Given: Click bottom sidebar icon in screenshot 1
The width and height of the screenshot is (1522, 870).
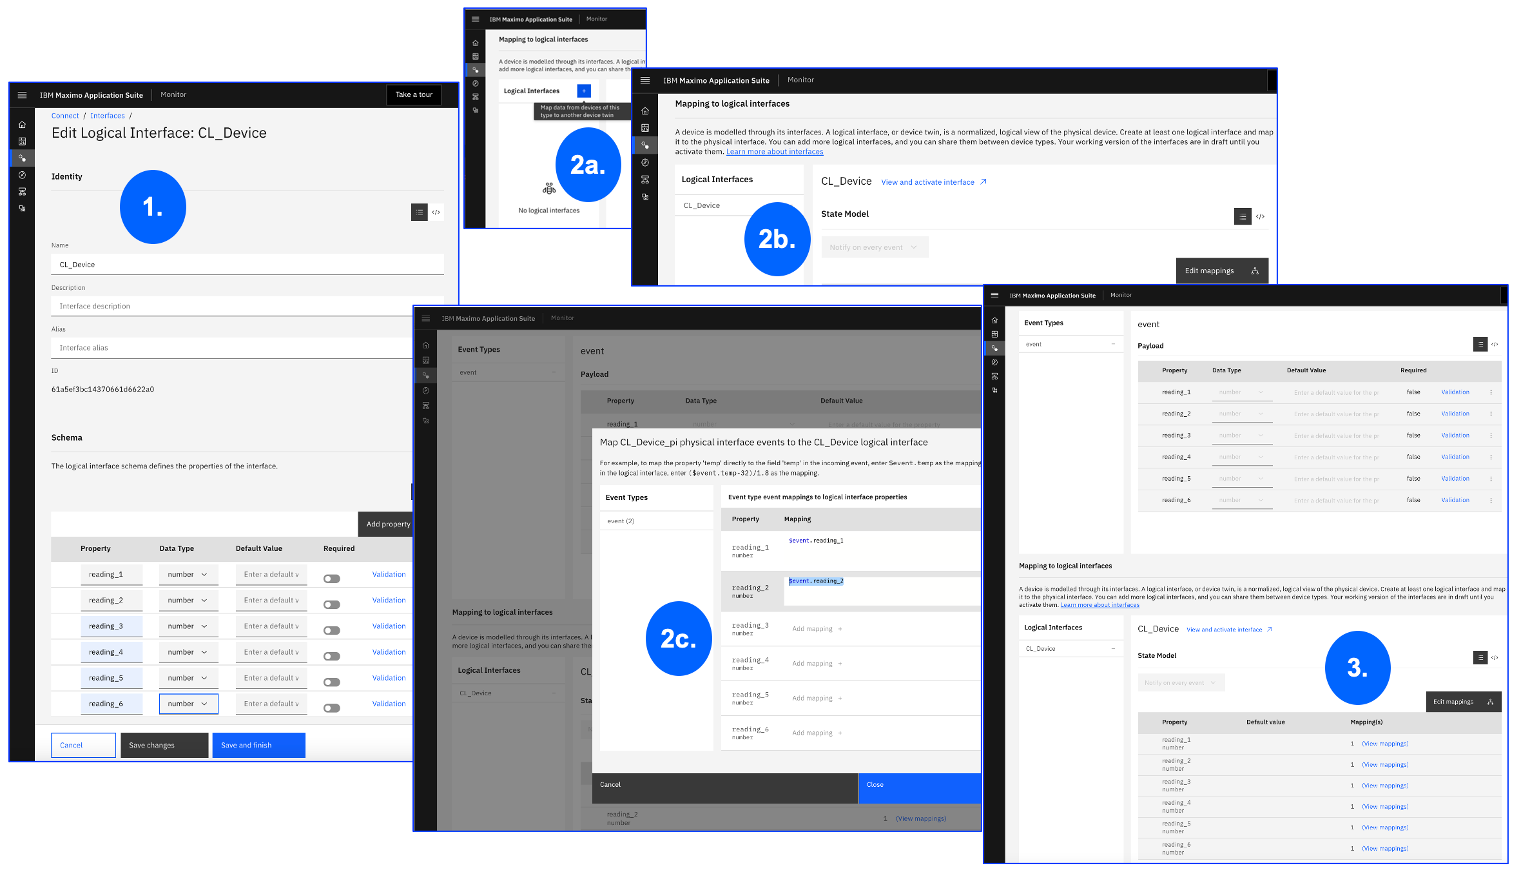Looking at the screenshot, I should coord(22,208).
